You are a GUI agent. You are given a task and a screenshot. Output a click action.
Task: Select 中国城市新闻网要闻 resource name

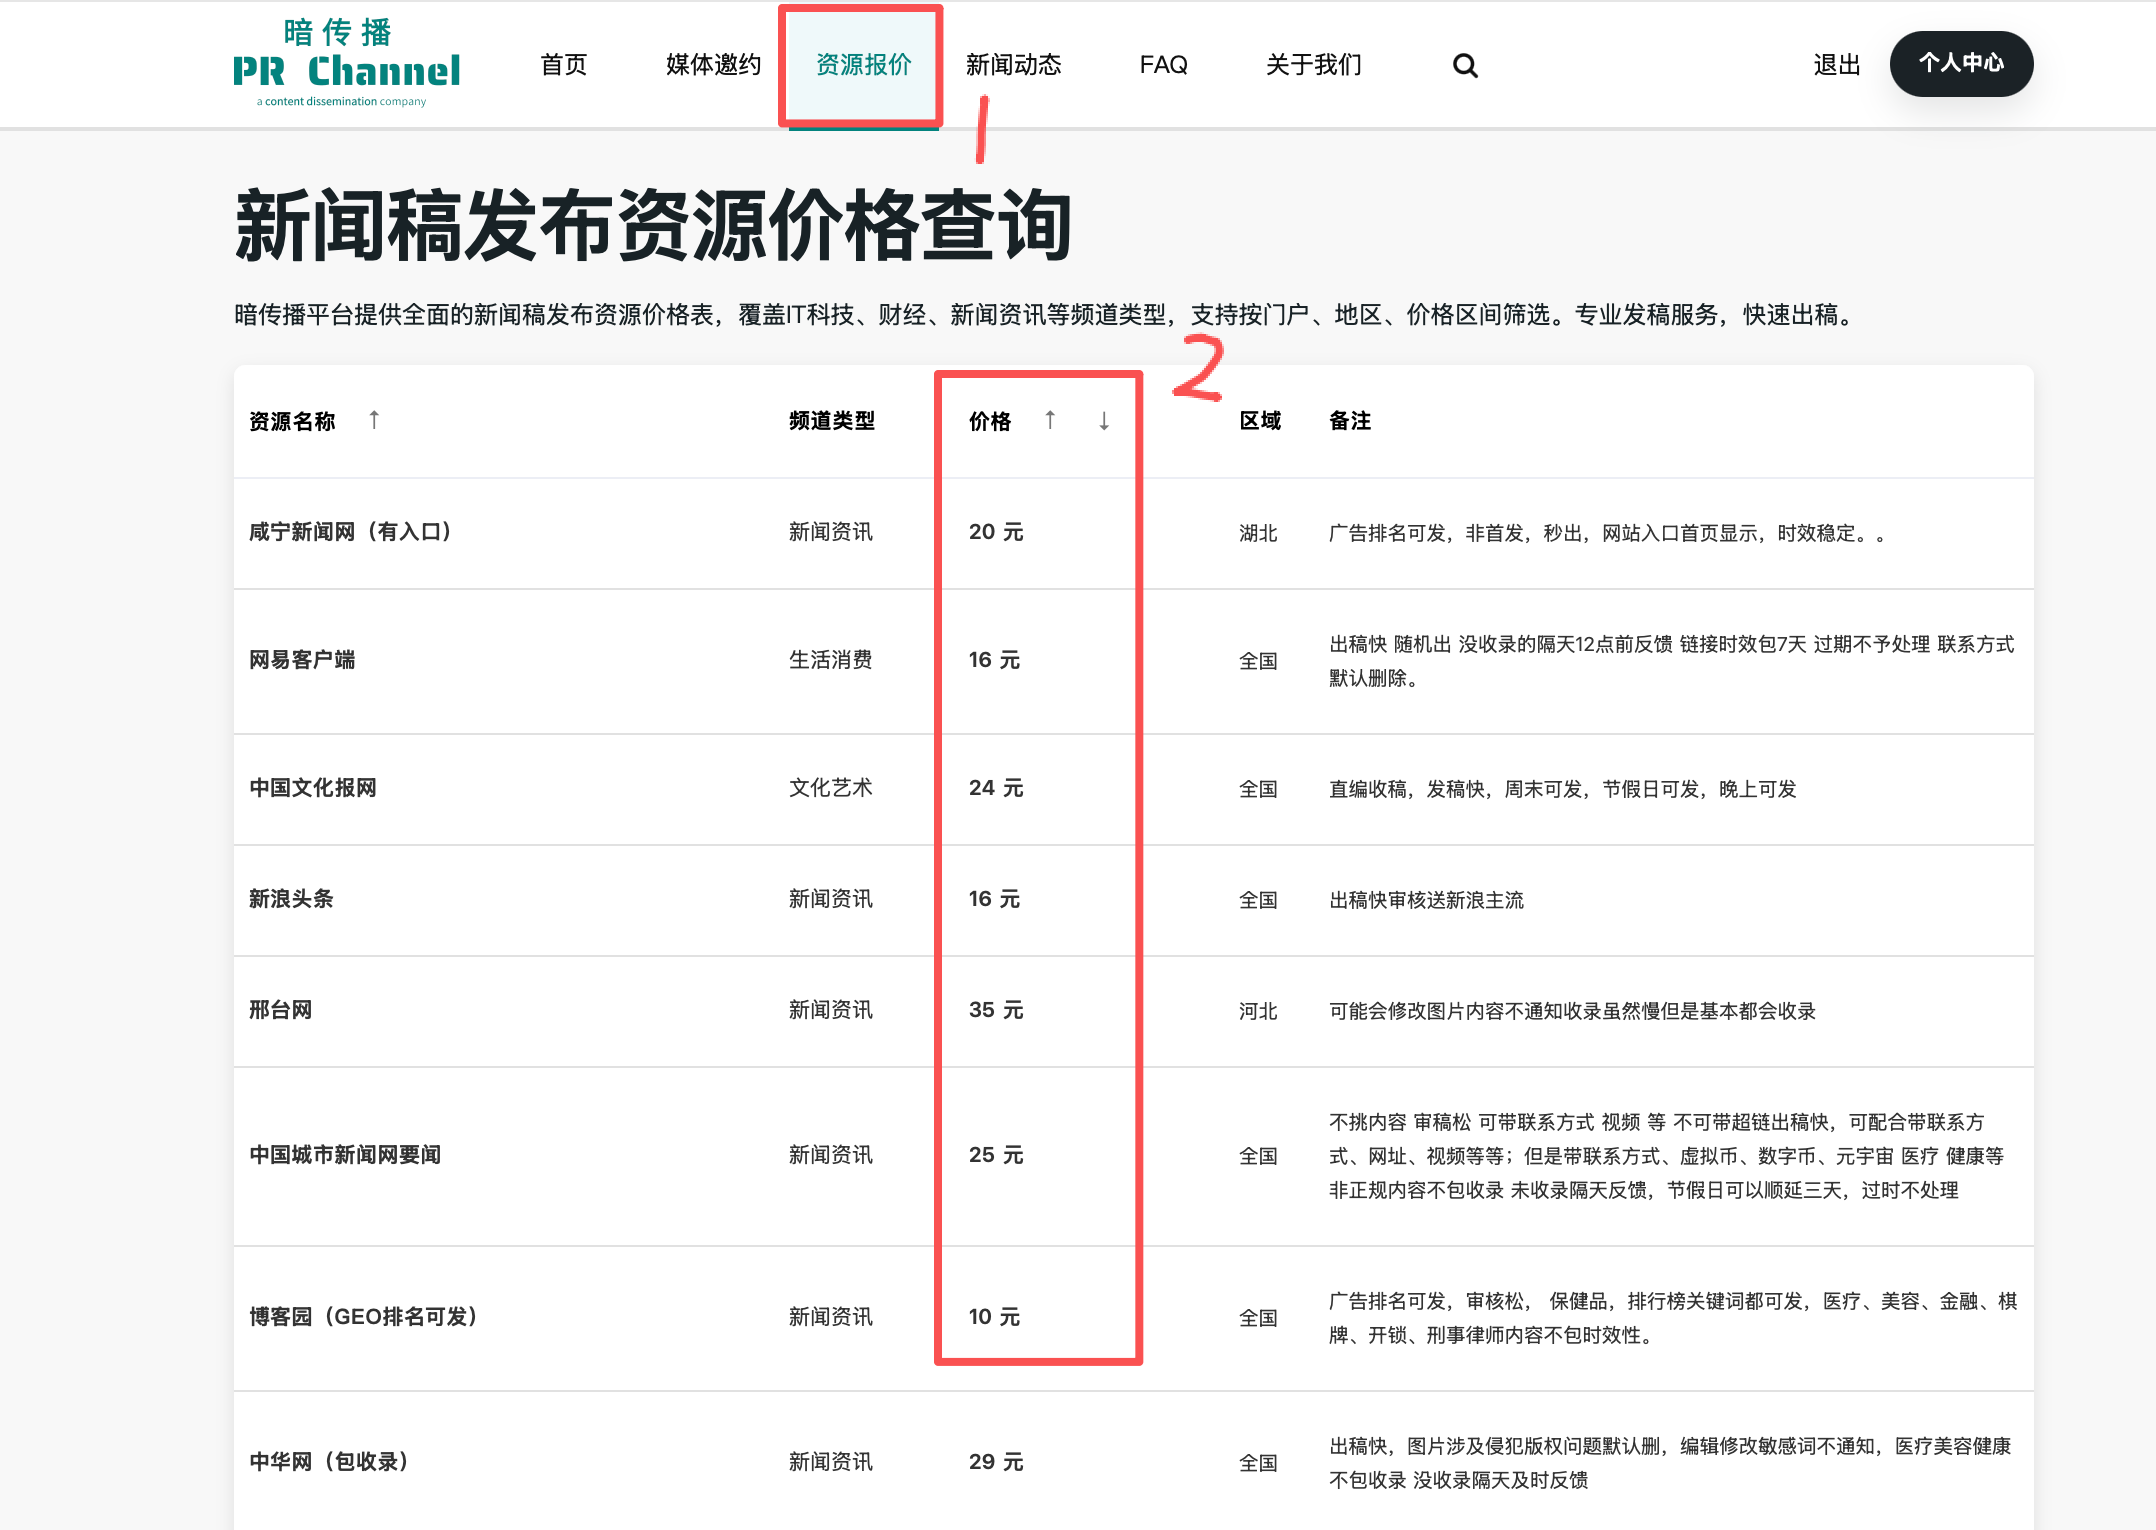tap(345, 1155)
